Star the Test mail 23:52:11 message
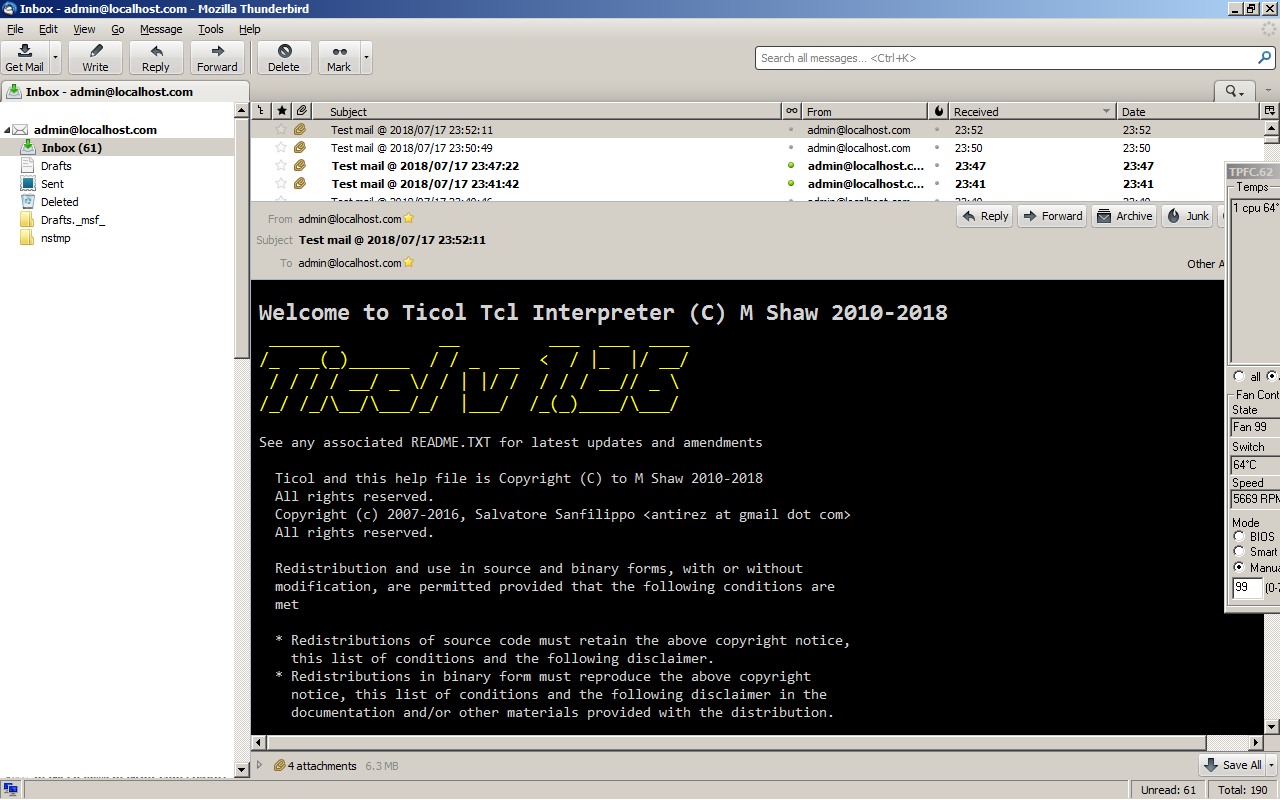 [x=281, y=130]
